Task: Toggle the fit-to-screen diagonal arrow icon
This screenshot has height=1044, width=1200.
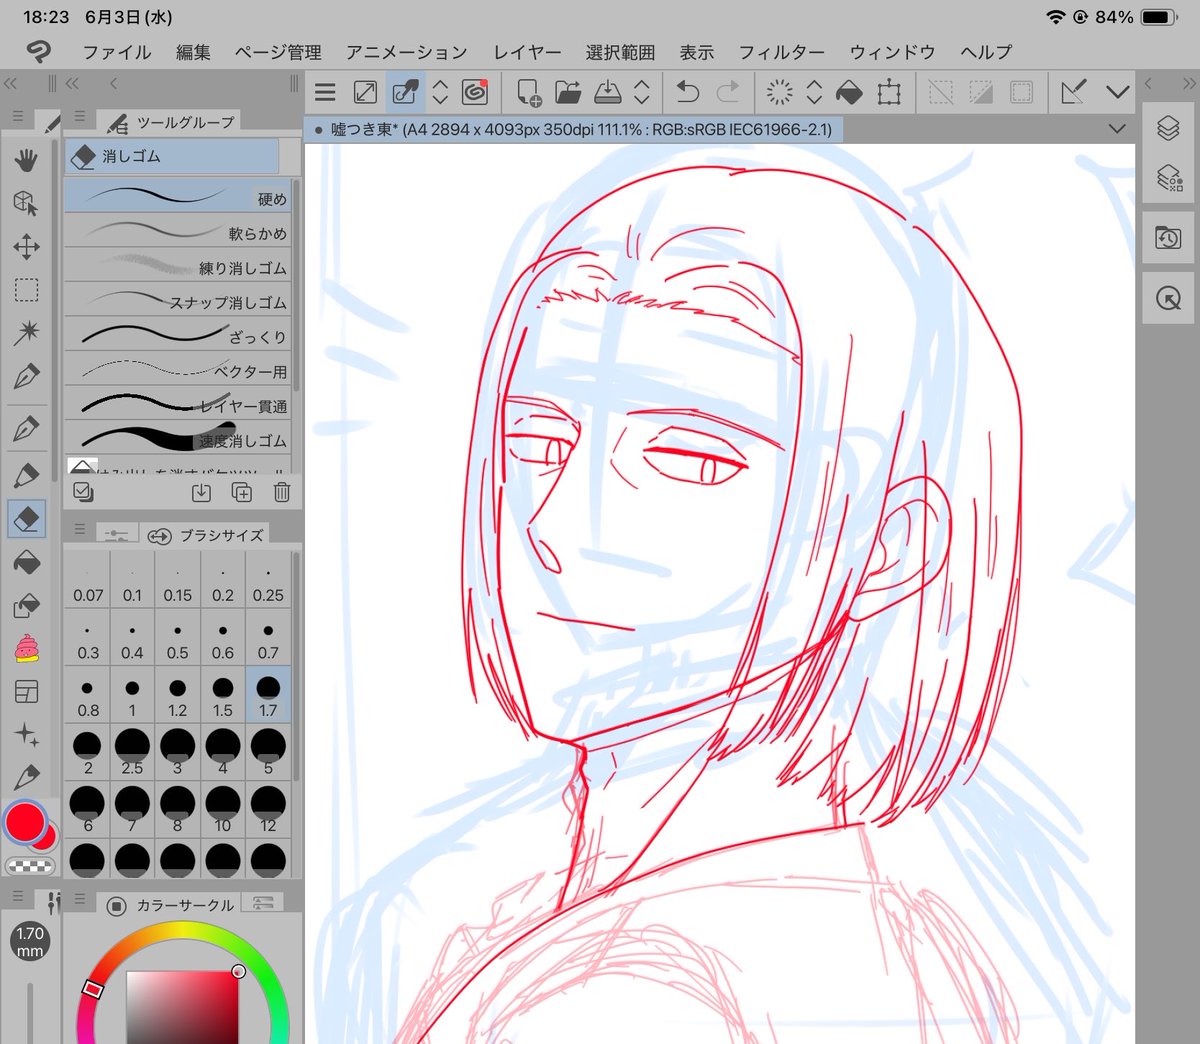Action: [365, 93]
